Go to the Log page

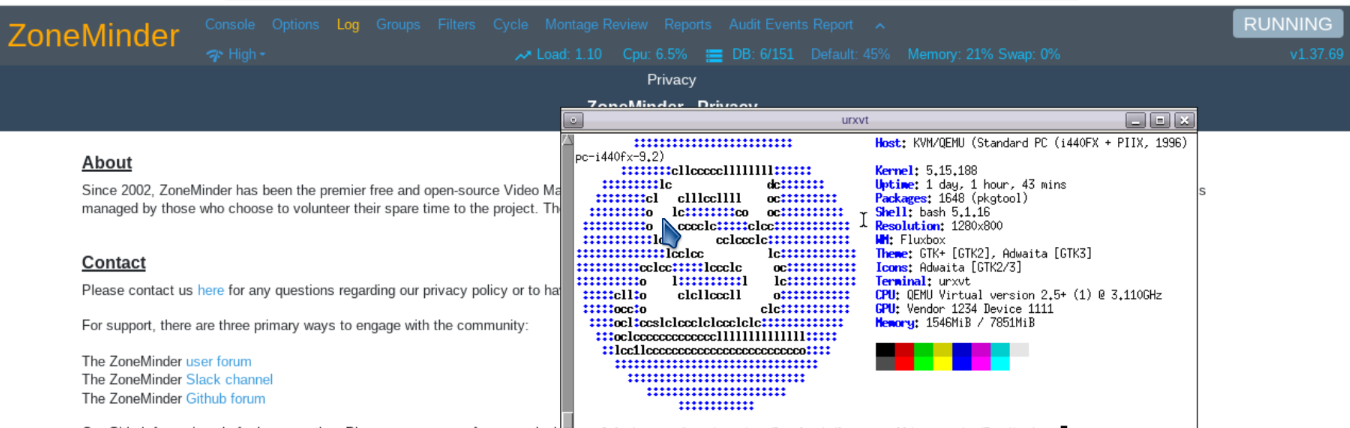point(348,24)
